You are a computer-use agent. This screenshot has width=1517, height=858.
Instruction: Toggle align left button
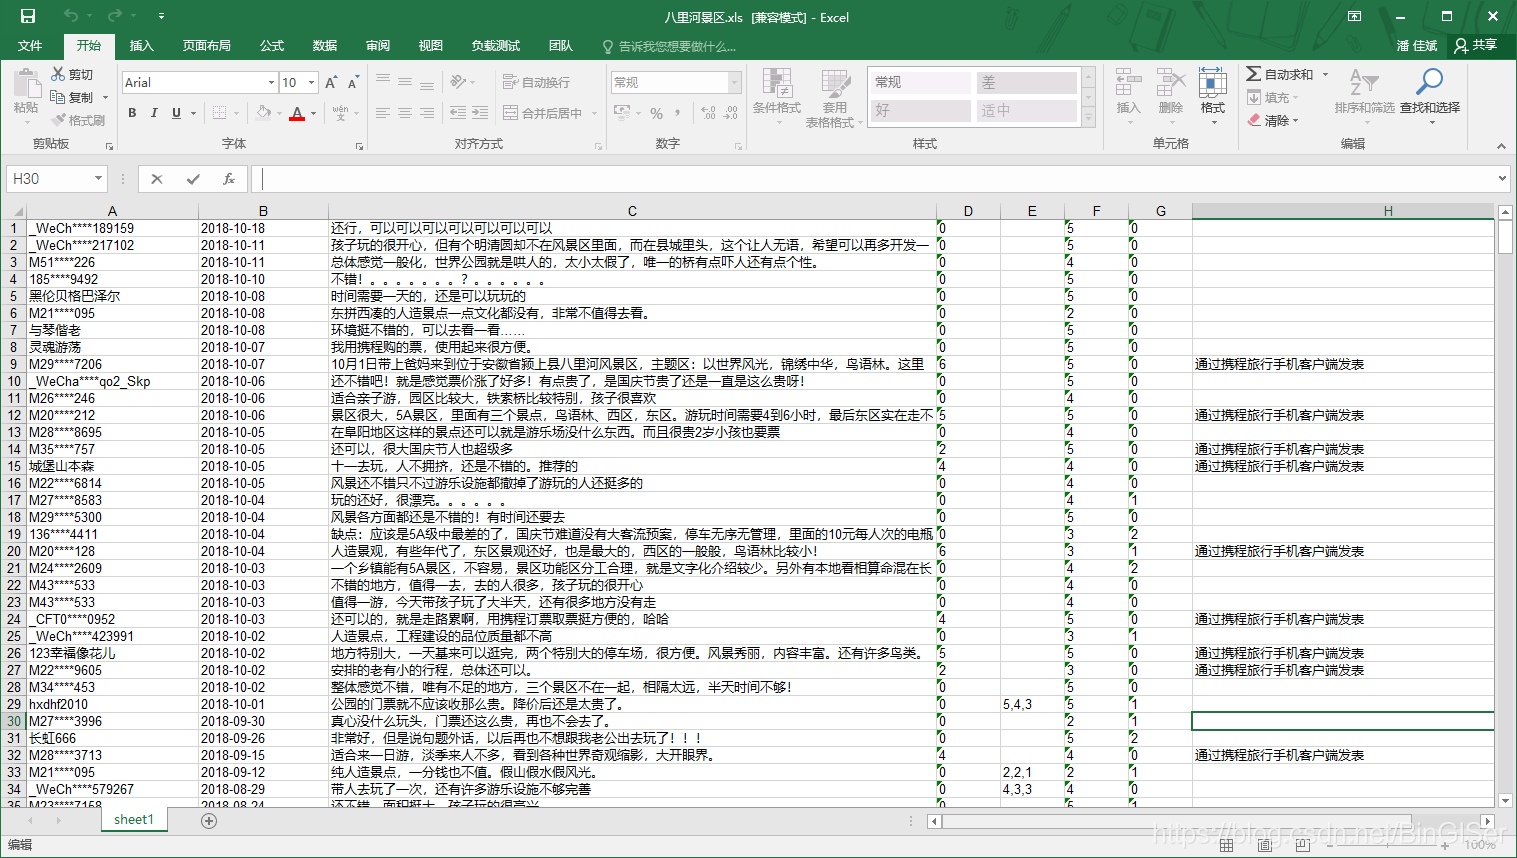tap(383, 113)
